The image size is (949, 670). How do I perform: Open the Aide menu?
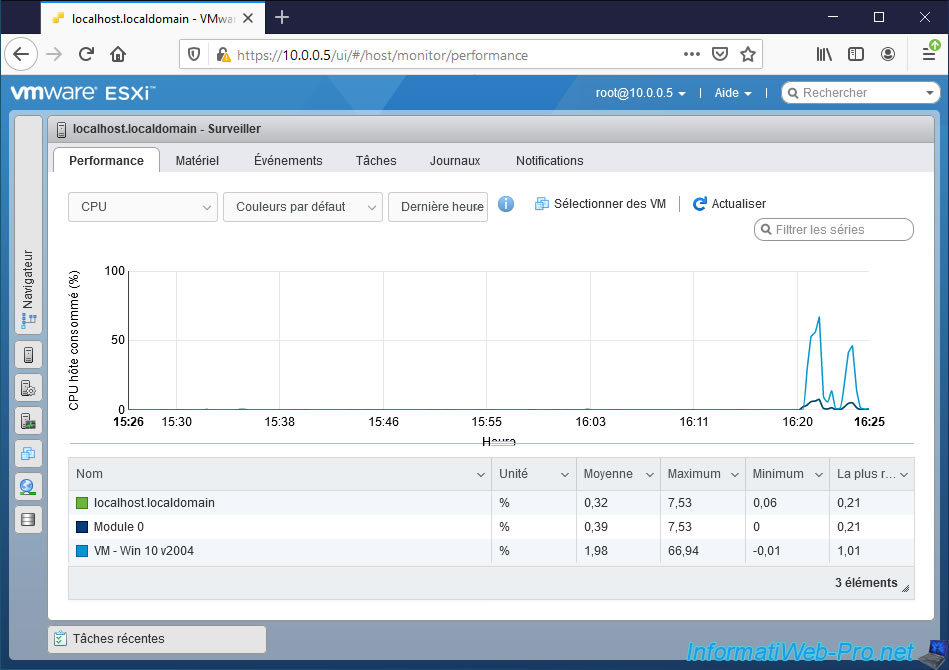[x=732, y=93]
